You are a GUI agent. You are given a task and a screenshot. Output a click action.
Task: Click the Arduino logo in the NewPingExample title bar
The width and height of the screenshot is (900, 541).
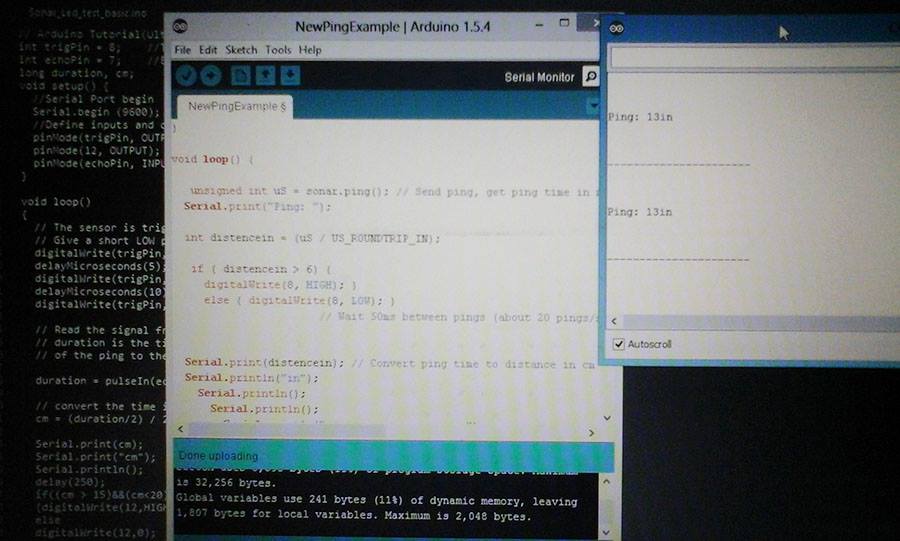[180, 26]
